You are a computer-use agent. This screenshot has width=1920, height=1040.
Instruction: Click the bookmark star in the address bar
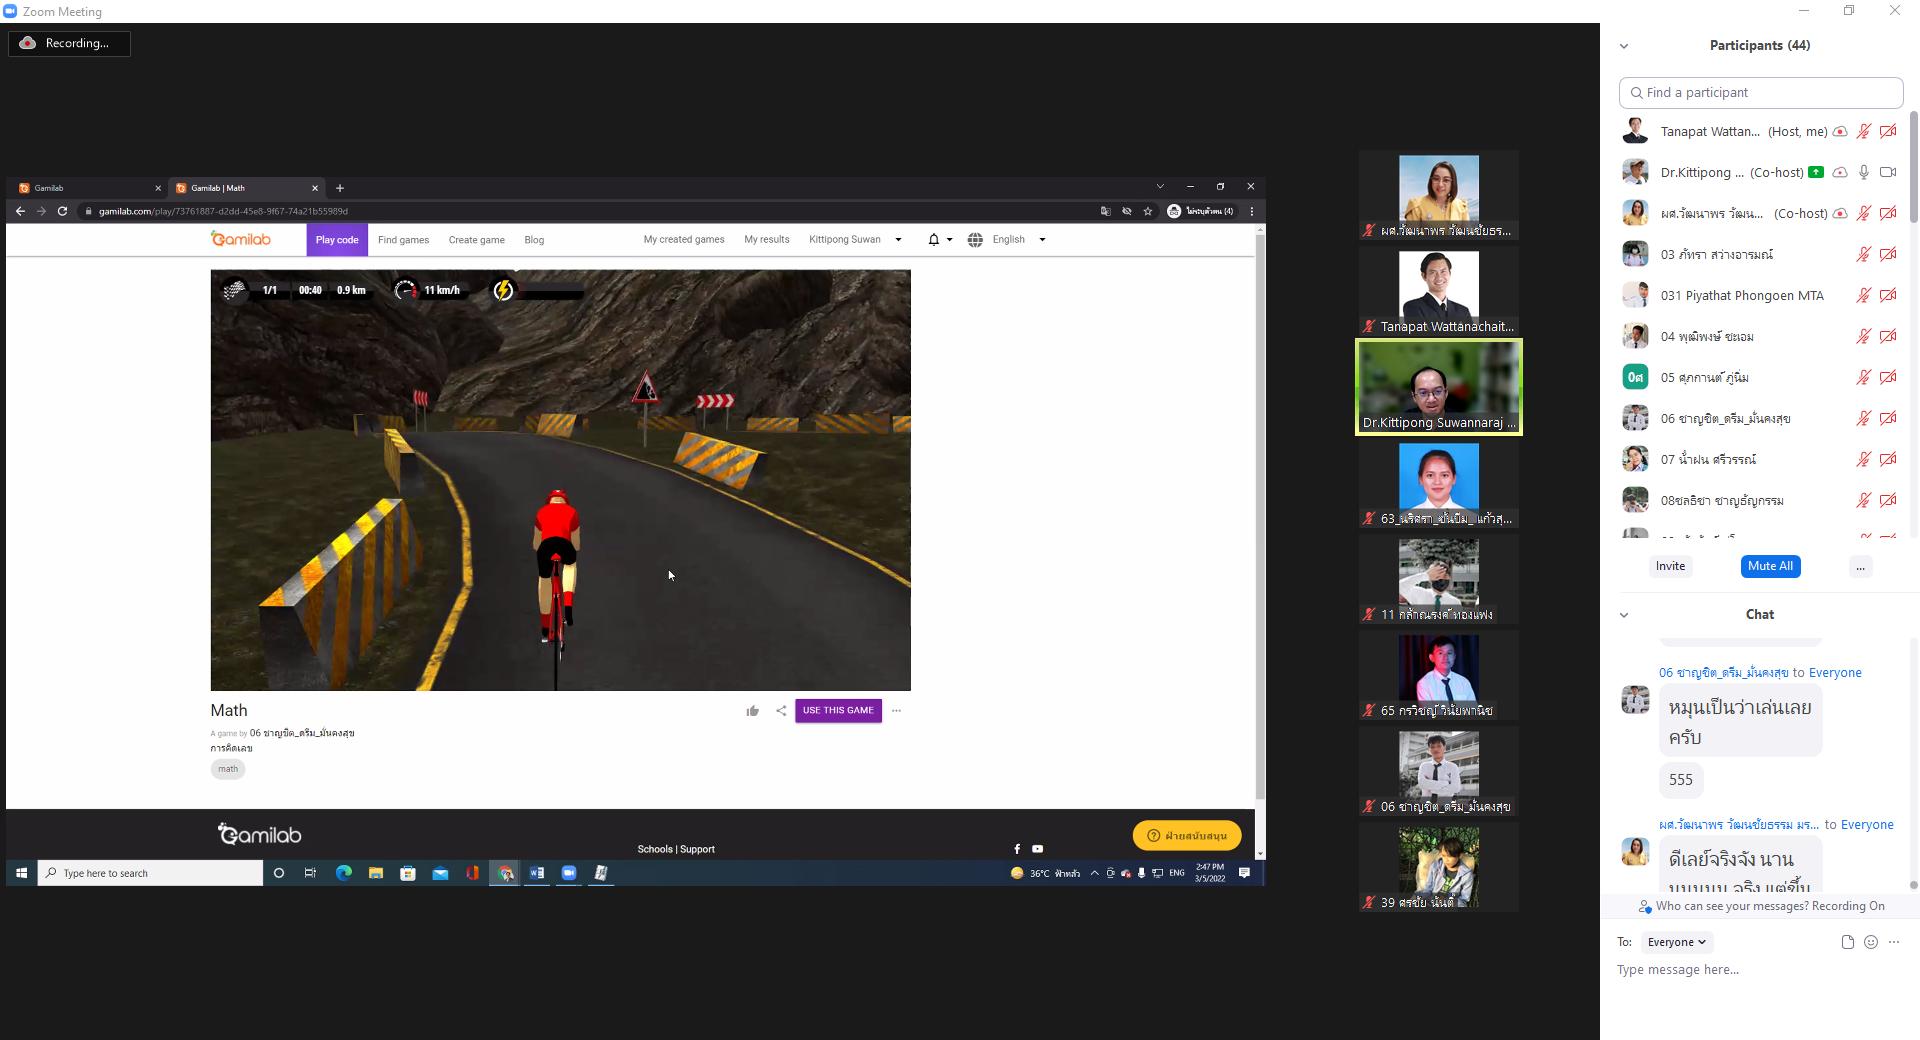pyautogui.click(x=1148, y=211)
